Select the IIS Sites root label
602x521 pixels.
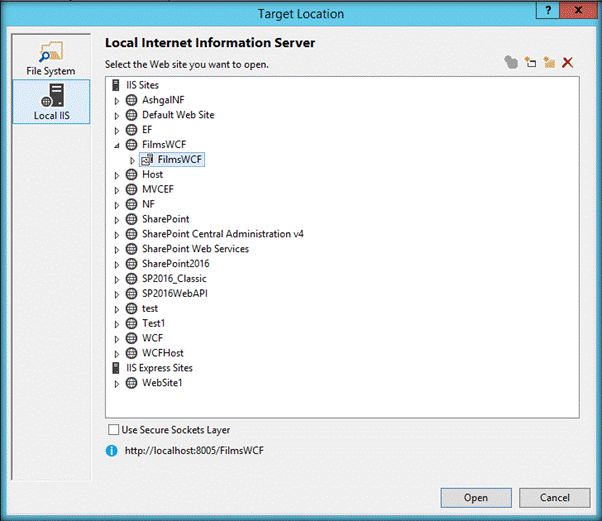142,85
